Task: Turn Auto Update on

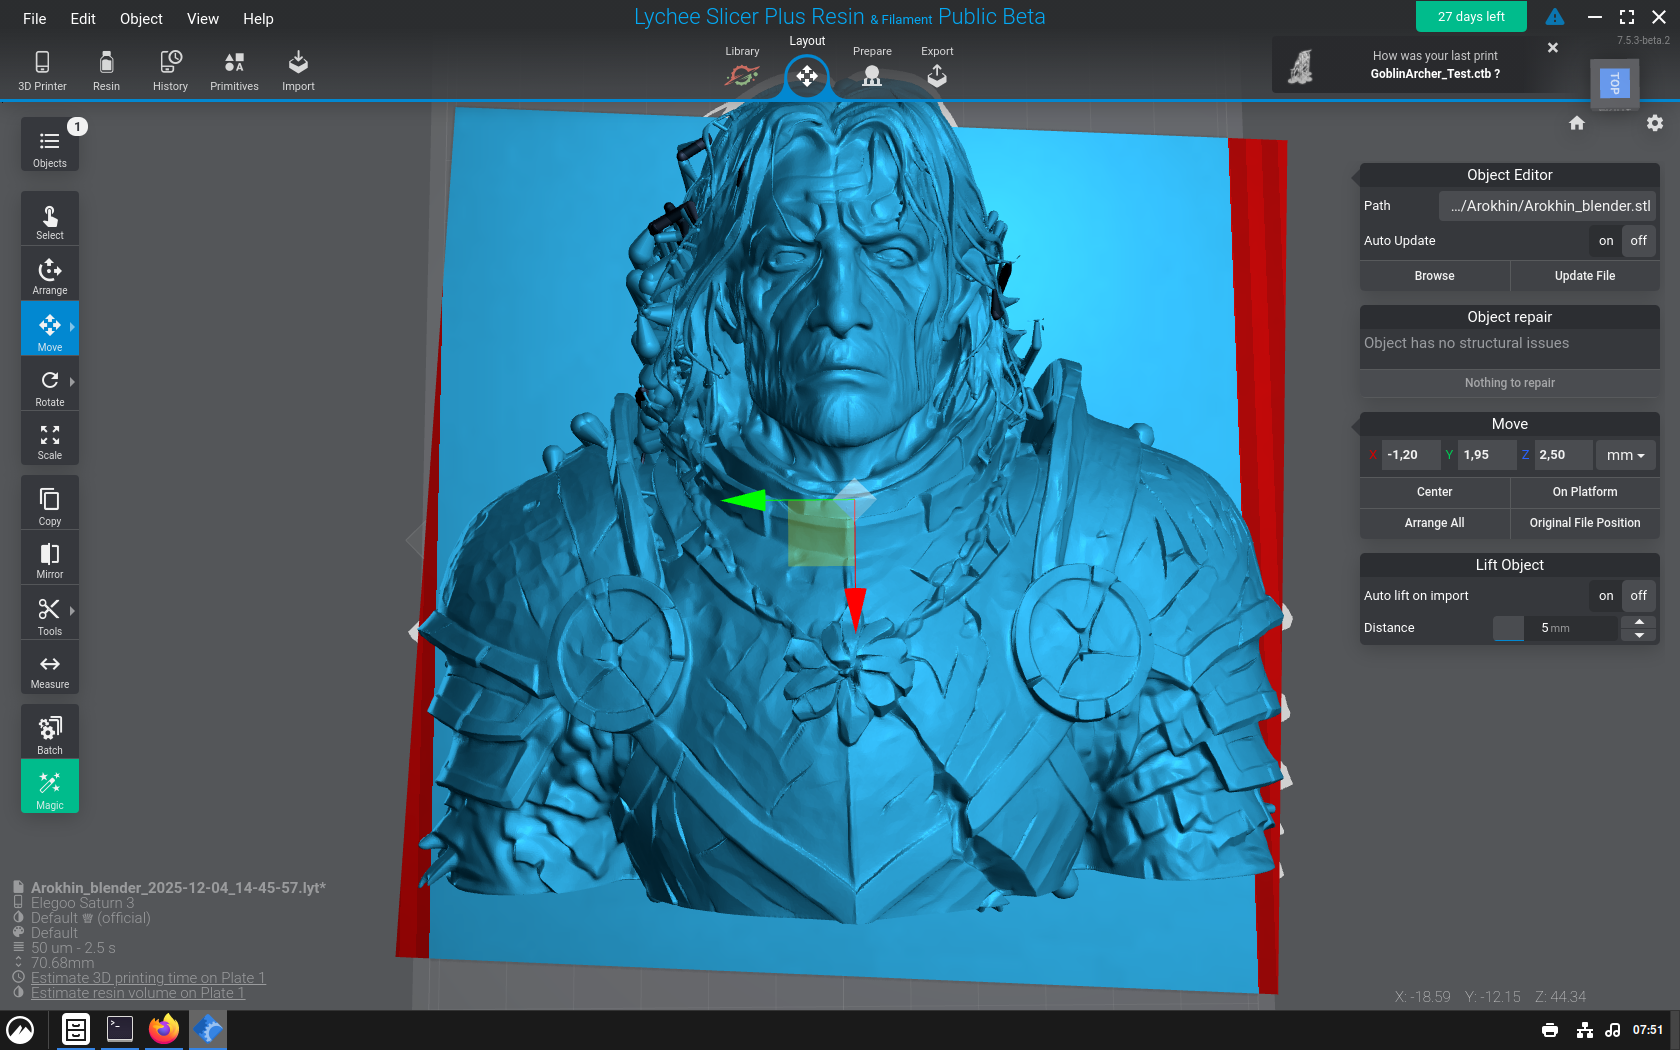Action: [x=1606, y=241]
